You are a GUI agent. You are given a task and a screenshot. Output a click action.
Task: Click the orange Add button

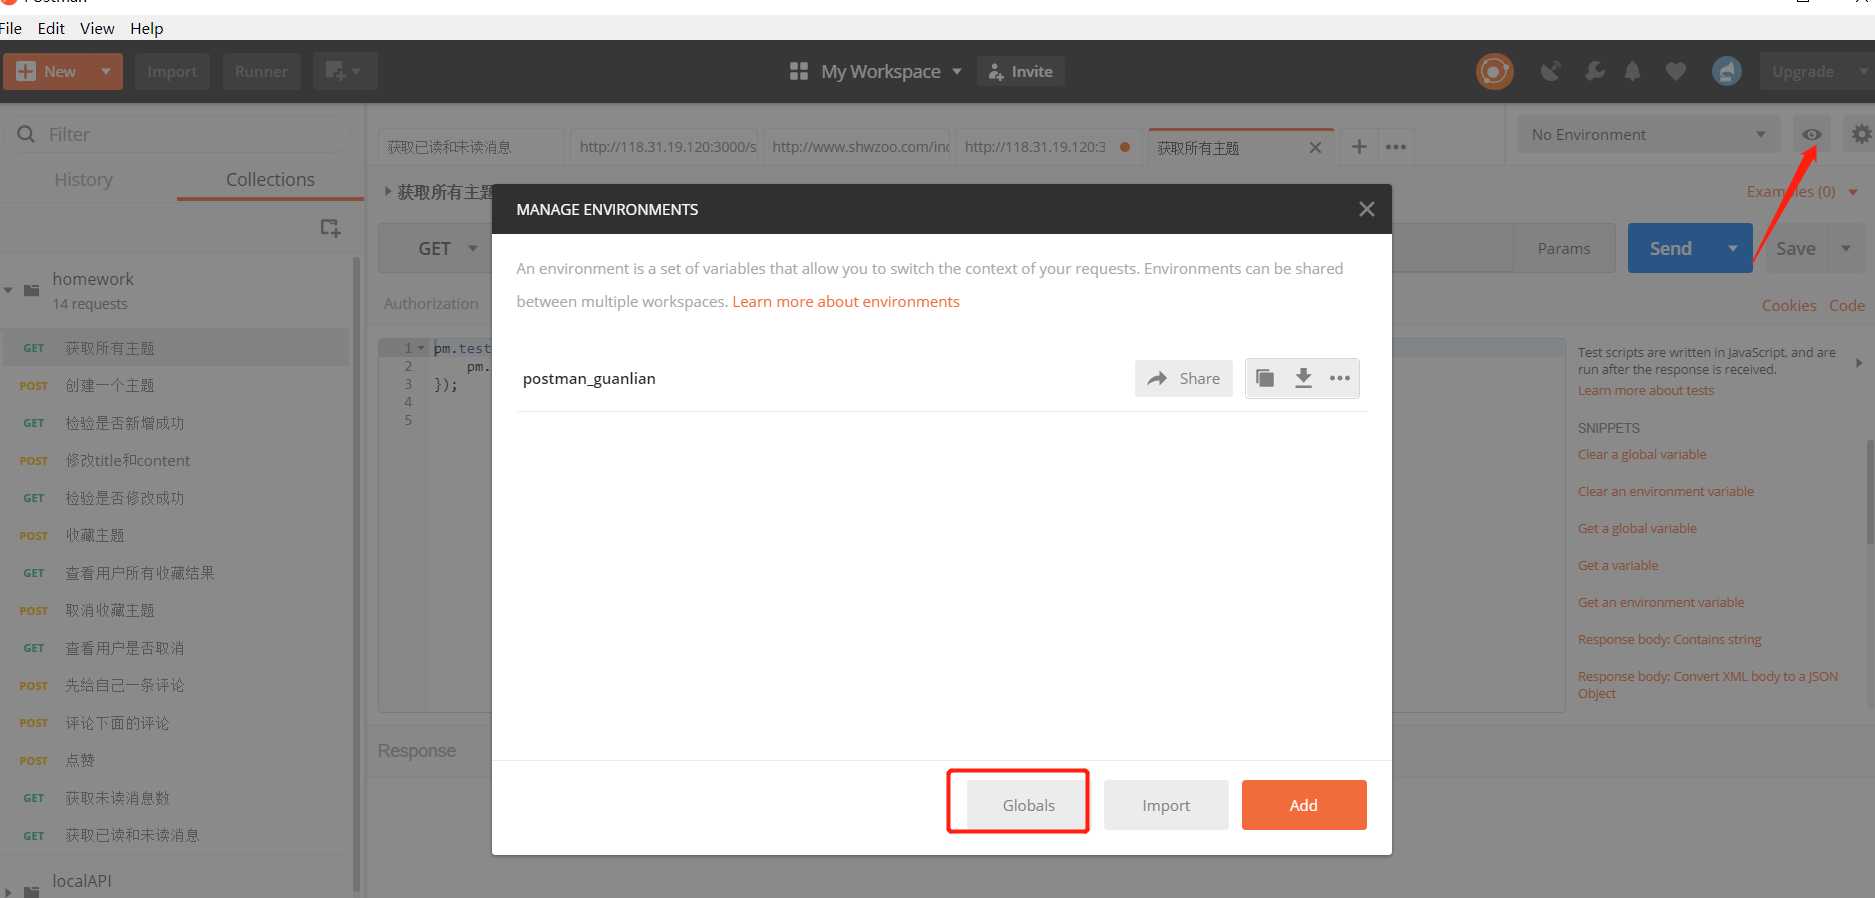pyautogui.click(x=1304, y=805)
